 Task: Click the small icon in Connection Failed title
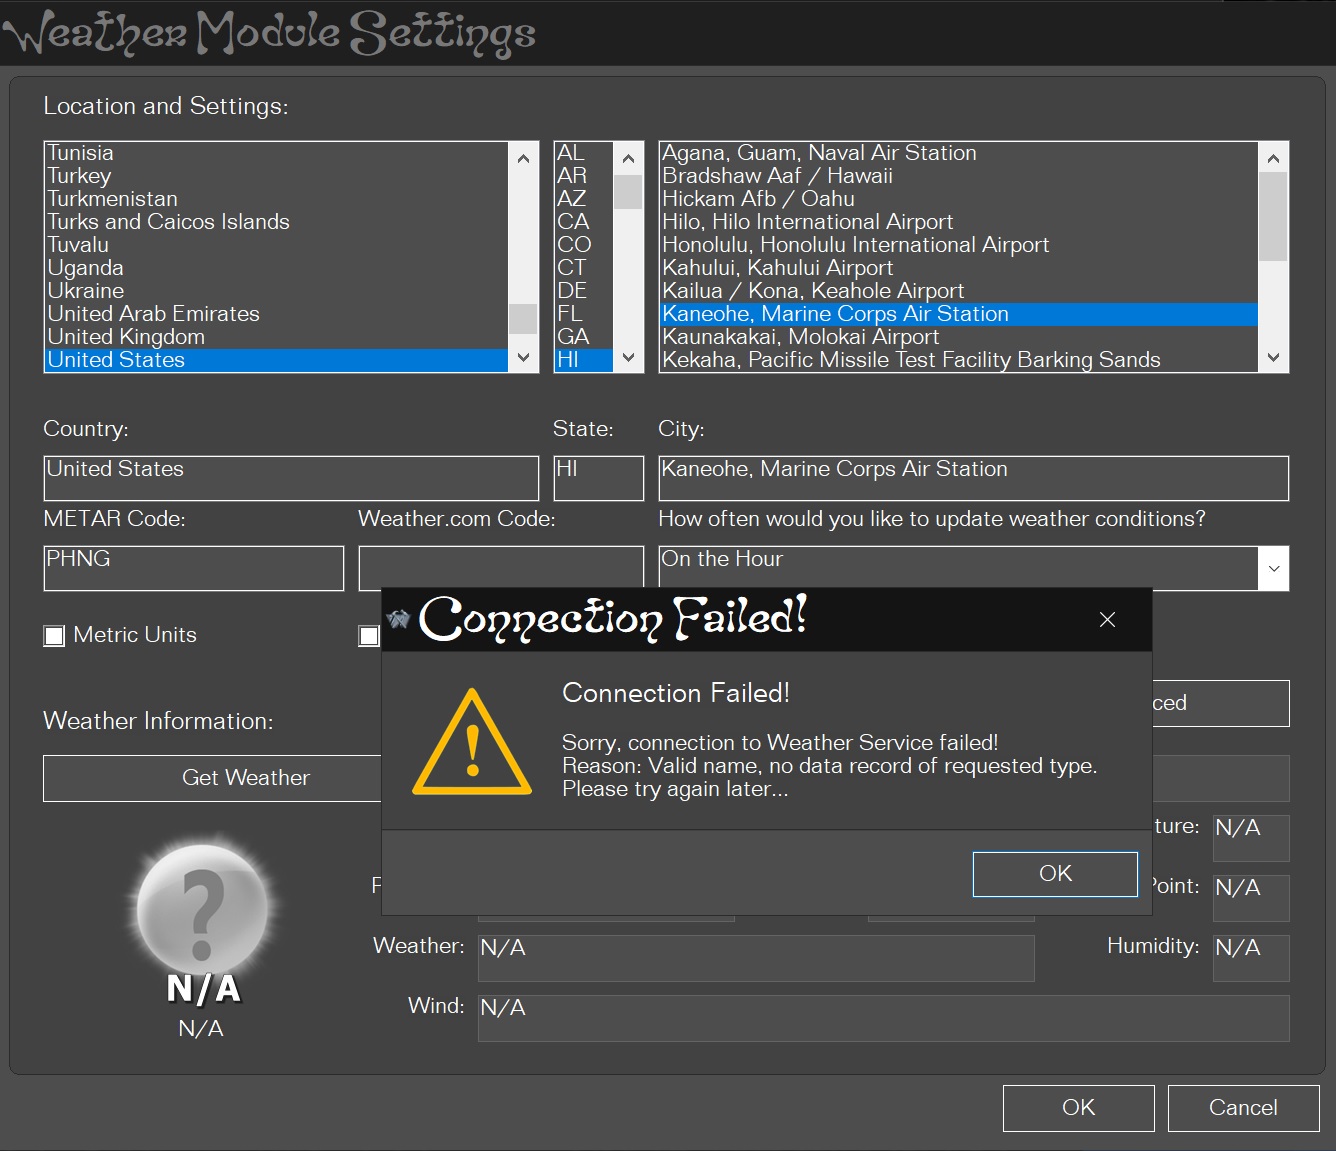[x=399, y=619]
